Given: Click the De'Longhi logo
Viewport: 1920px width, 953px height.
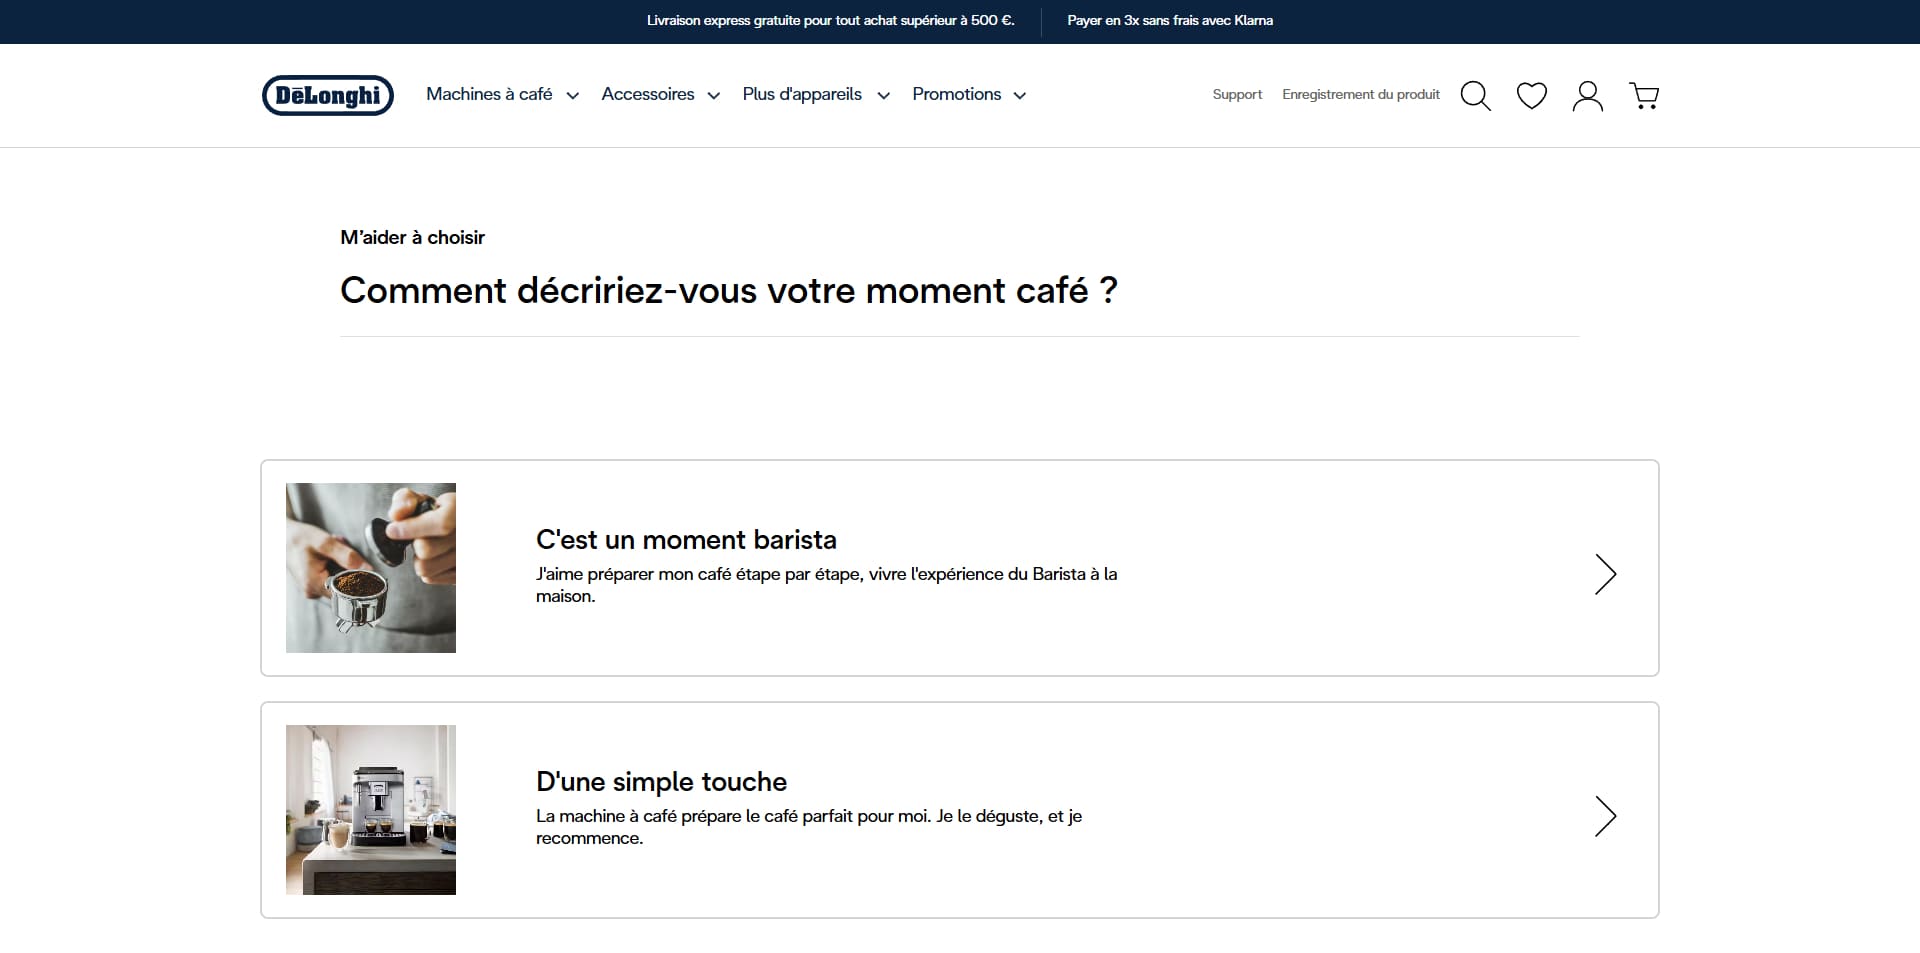Looking at the screenshot, I should [x=328, y=95].
